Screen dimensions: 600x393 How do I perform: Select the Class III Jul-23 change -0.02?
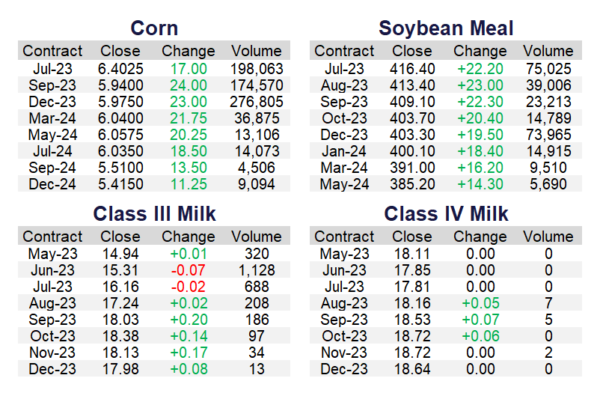pyautogui.click(x=188, y=287)
